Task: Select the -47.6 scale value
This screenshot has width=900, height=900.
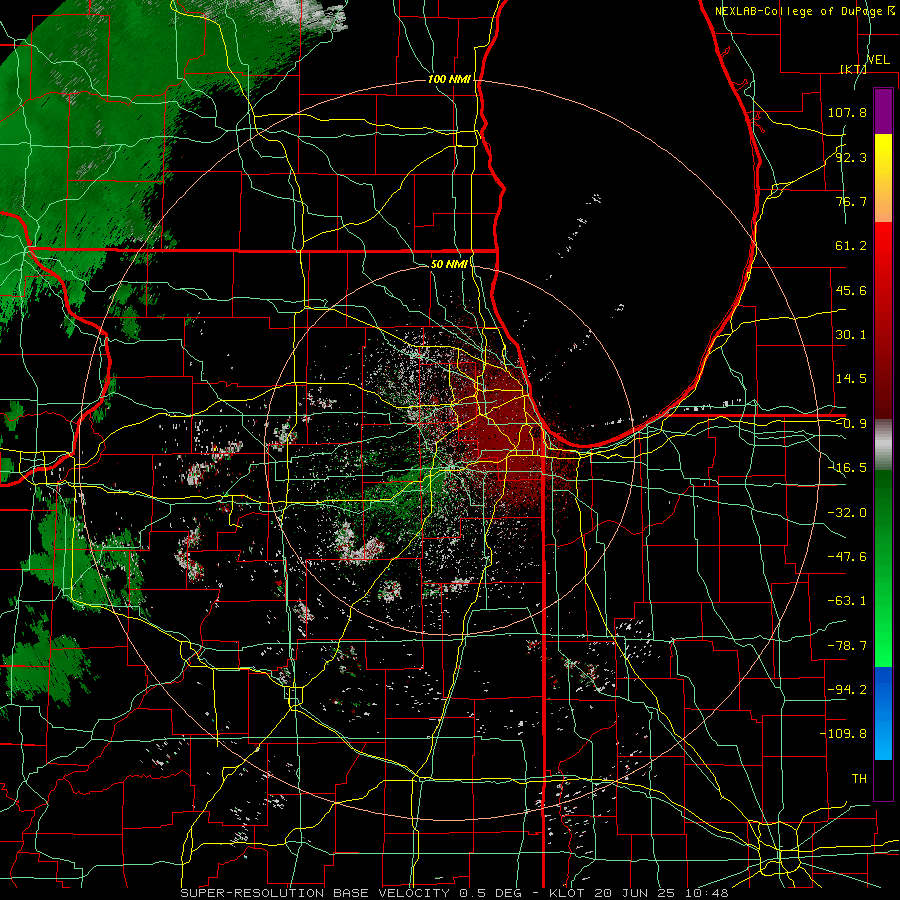Action: coord(847,557)
